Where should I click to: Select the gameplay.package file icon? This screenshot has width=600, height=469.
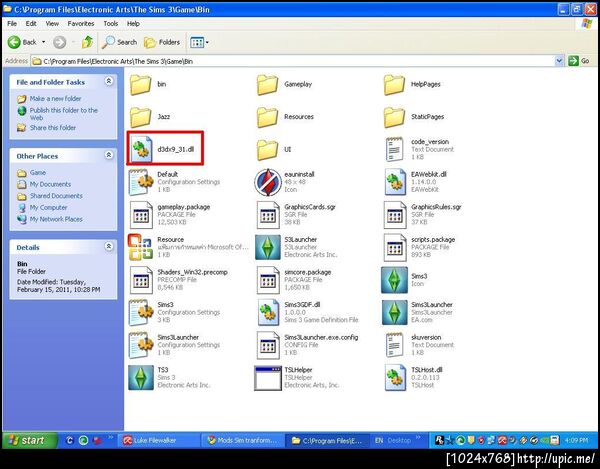(x=141, y=215)
